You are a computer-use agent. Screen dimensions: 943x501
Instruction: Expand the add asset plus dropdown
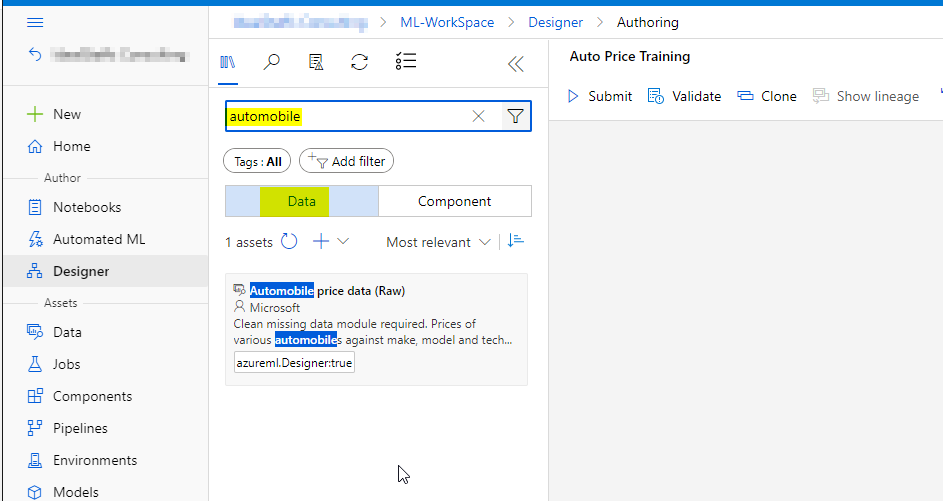point(331,241)
